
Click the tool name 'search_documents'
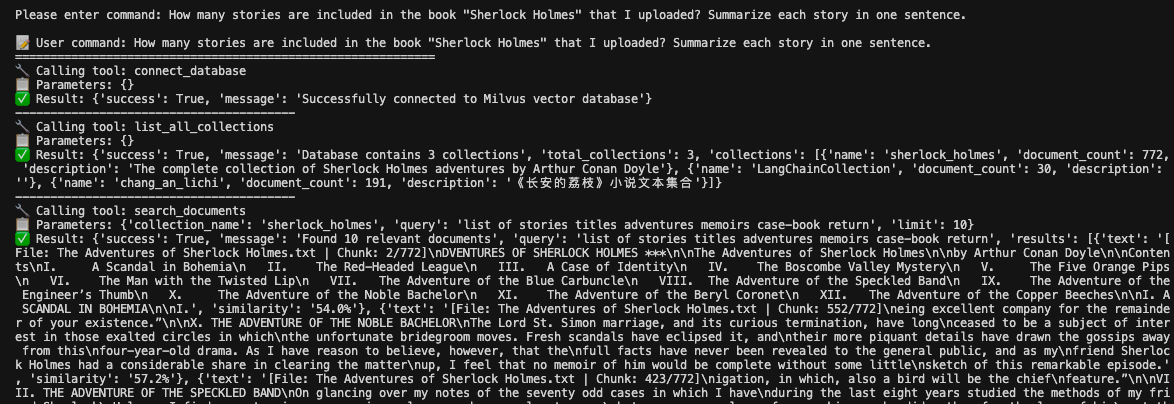[x=190, y=211]
